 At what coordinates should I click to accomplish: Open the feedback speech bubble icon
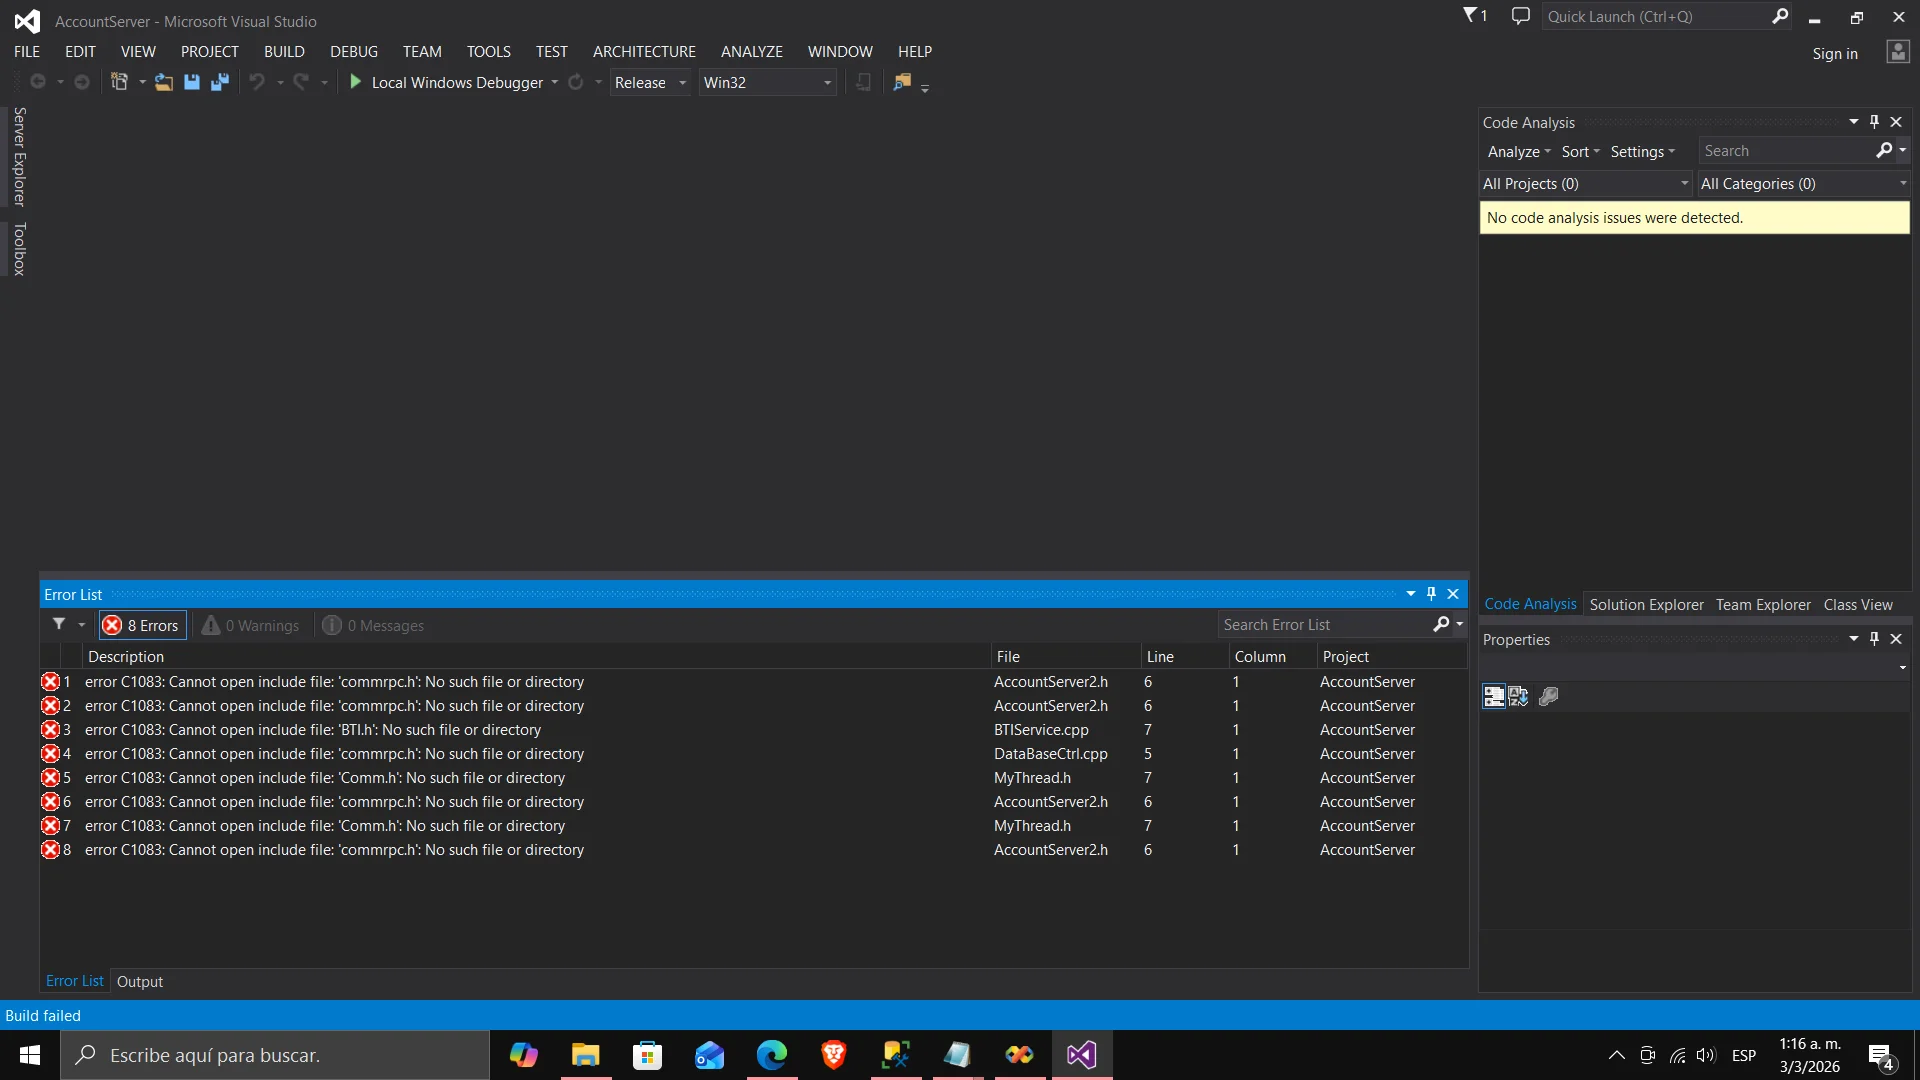click(x=1520, y=16)
